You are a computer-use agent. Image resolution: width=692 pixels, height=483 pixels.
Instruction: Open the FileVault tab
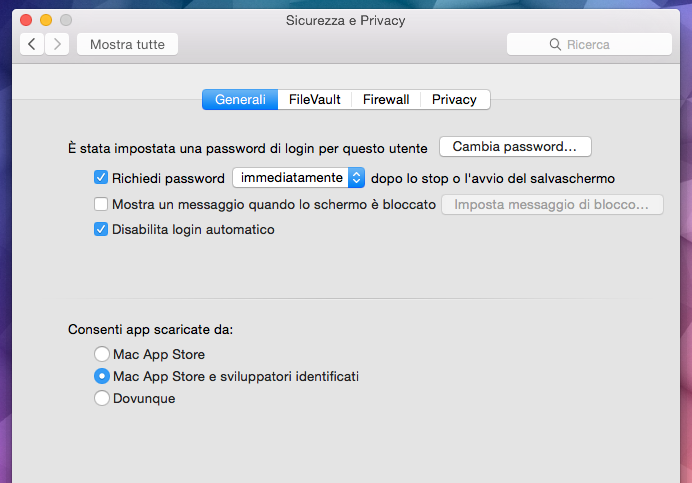pyautogui.click(x=315, y=99)
